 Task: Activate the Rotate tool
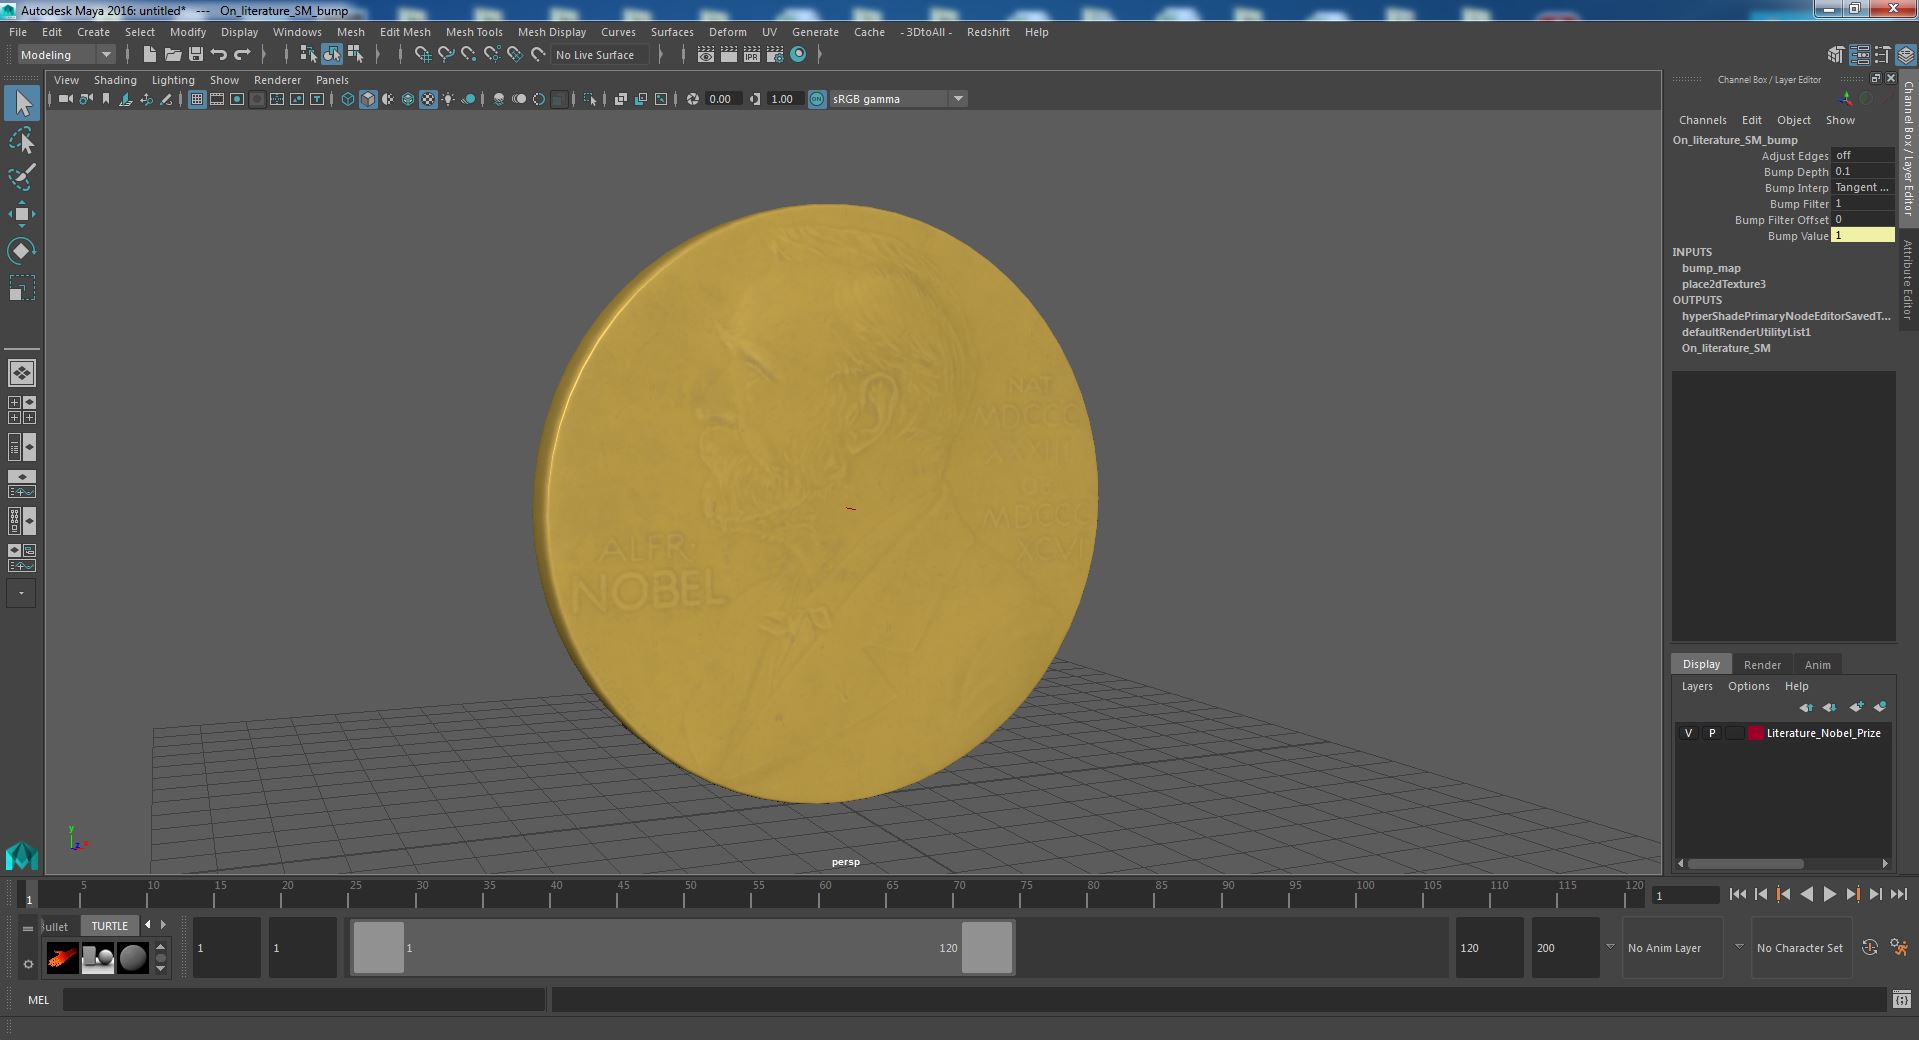click(22, 250)
